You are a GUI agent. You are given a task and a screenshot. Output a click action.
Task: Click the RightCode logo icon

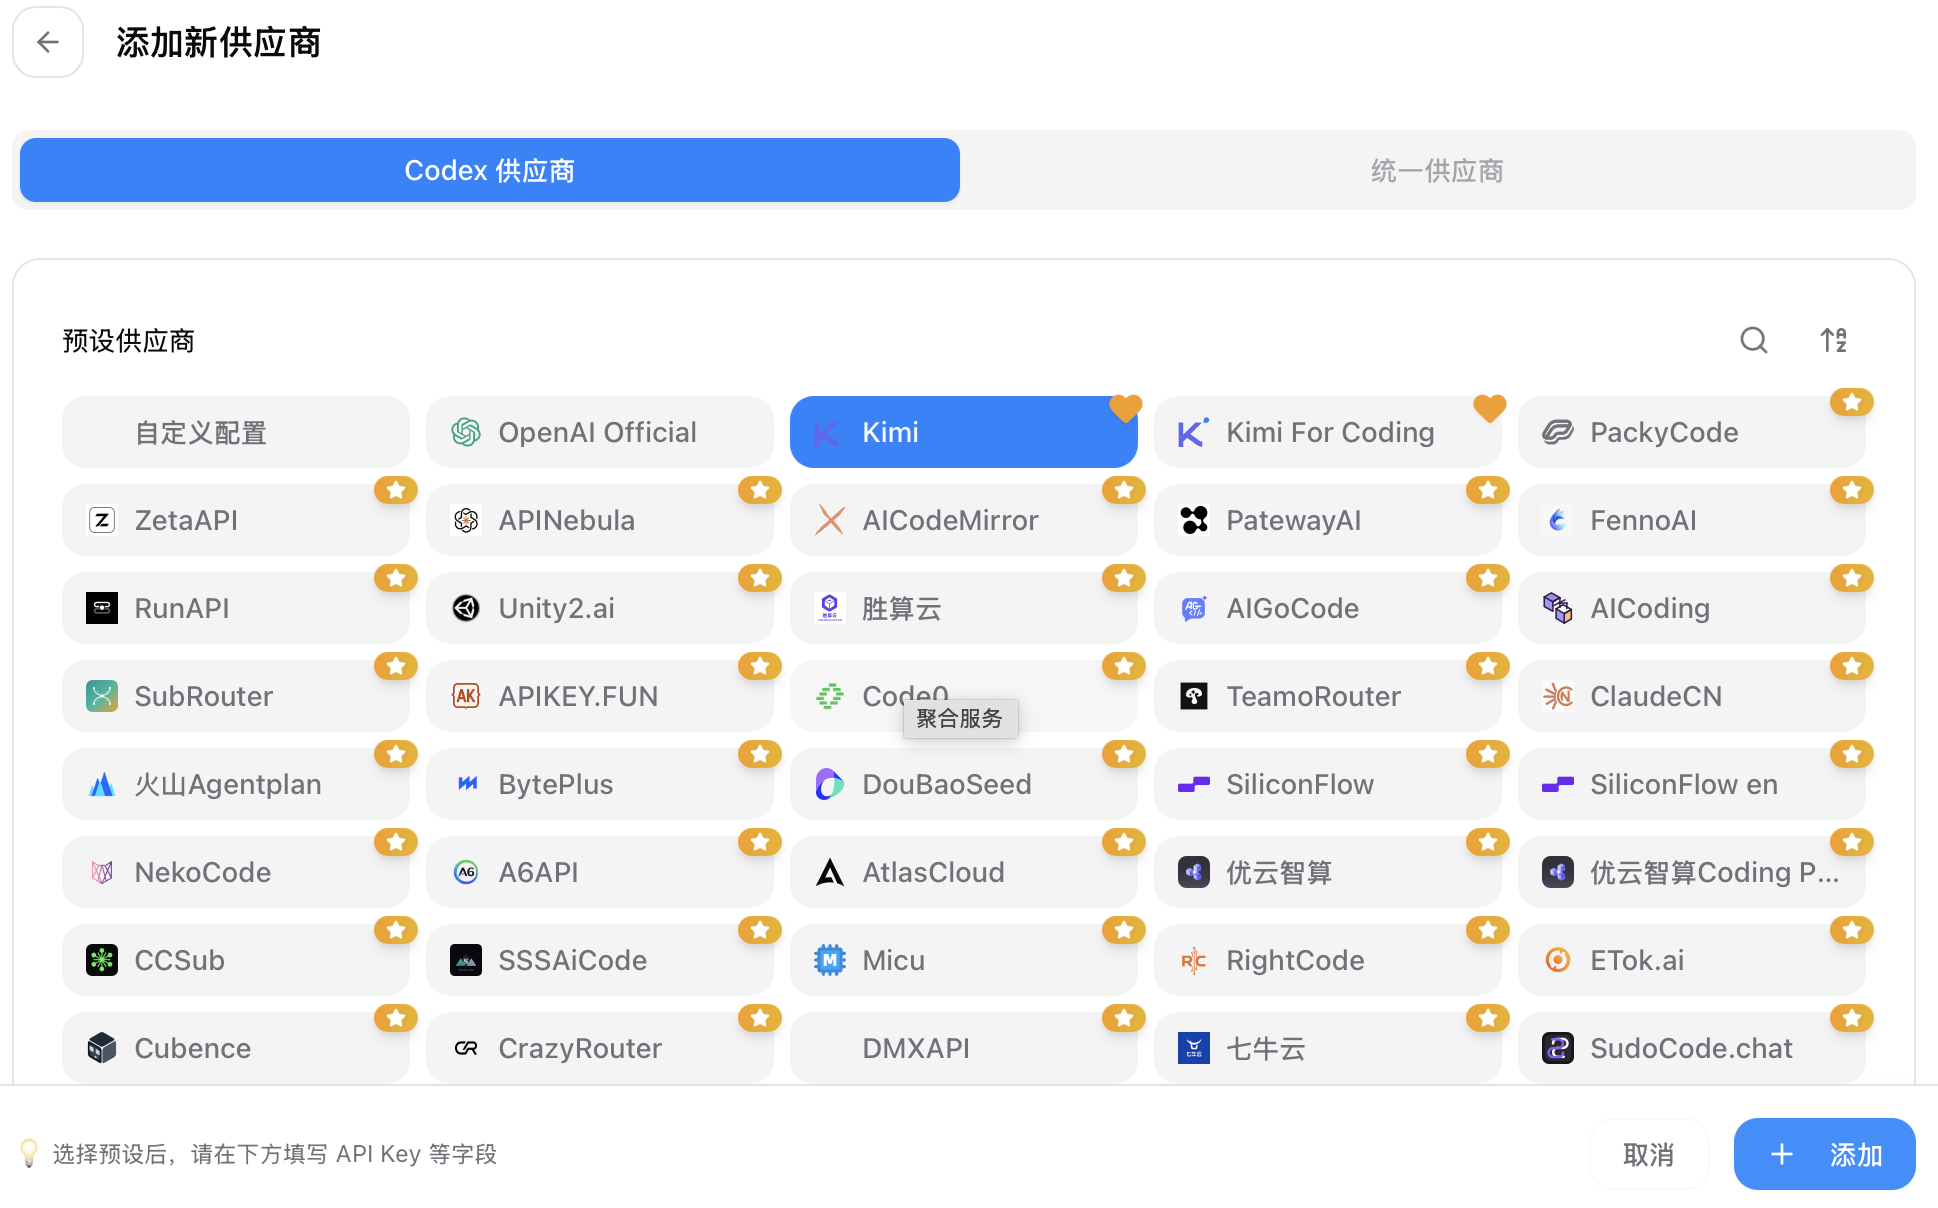point(1194,960)
